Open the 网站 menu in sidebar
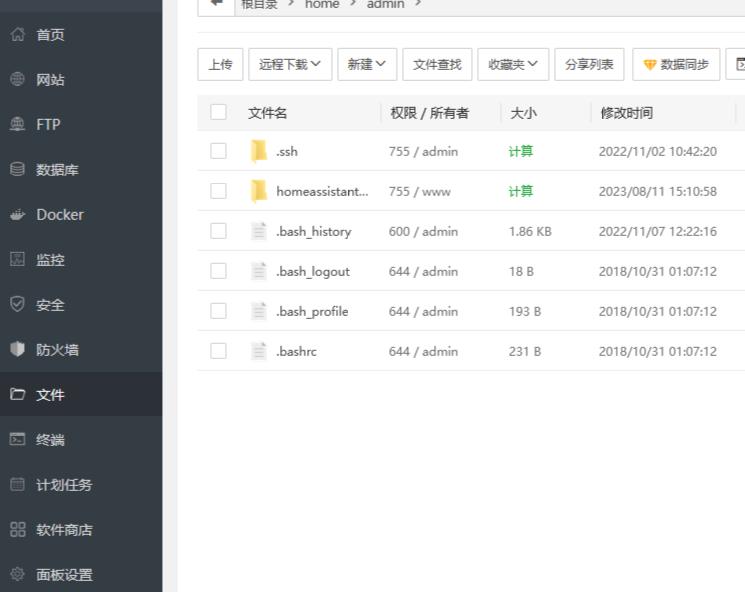745x592 pixels. [x=50, y=80]
